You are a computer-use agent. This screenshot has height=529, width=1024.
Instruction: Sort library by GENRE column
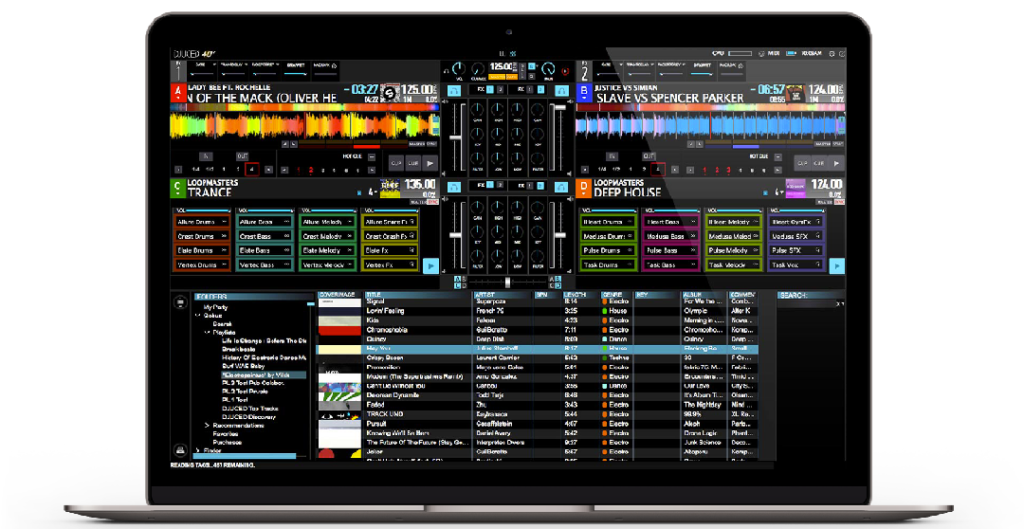pos(616,295)
